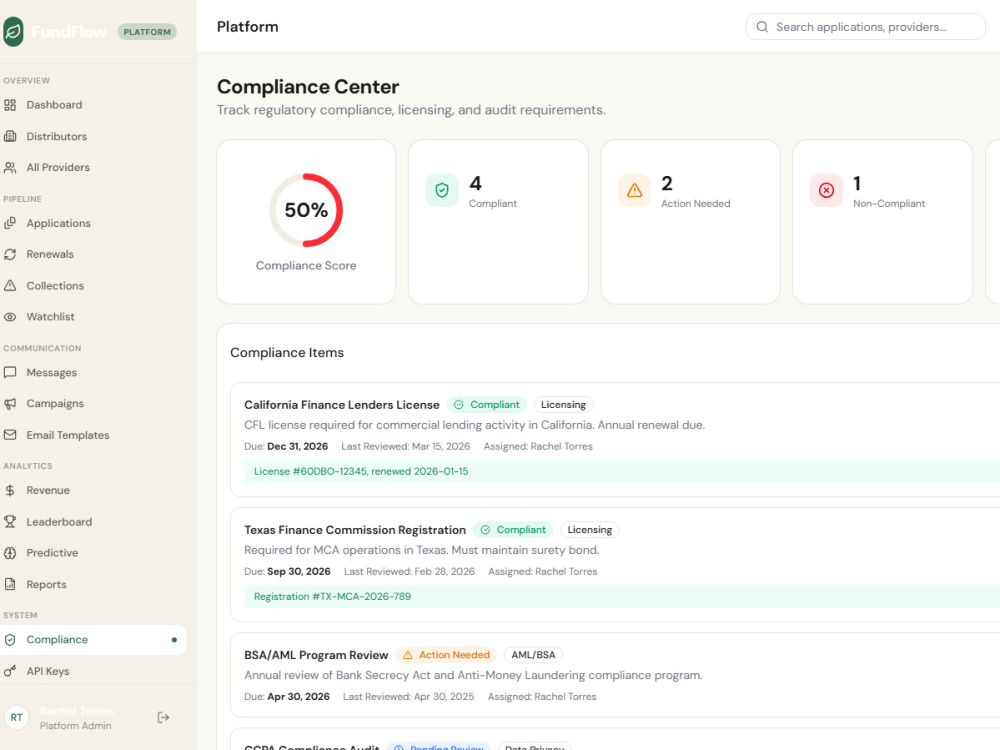Click the AML/BSA category tag
This screenshot has width=1000, height=750.
point(533,655)
